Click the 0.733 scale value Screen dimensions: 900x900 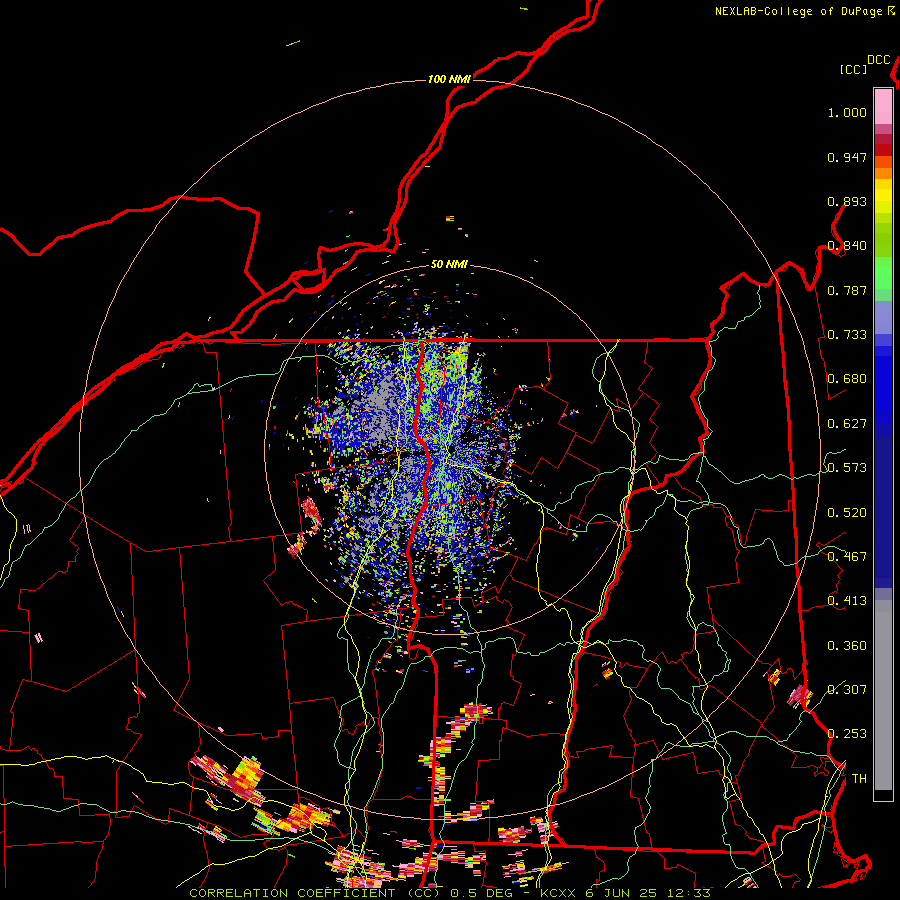[847, 335]
